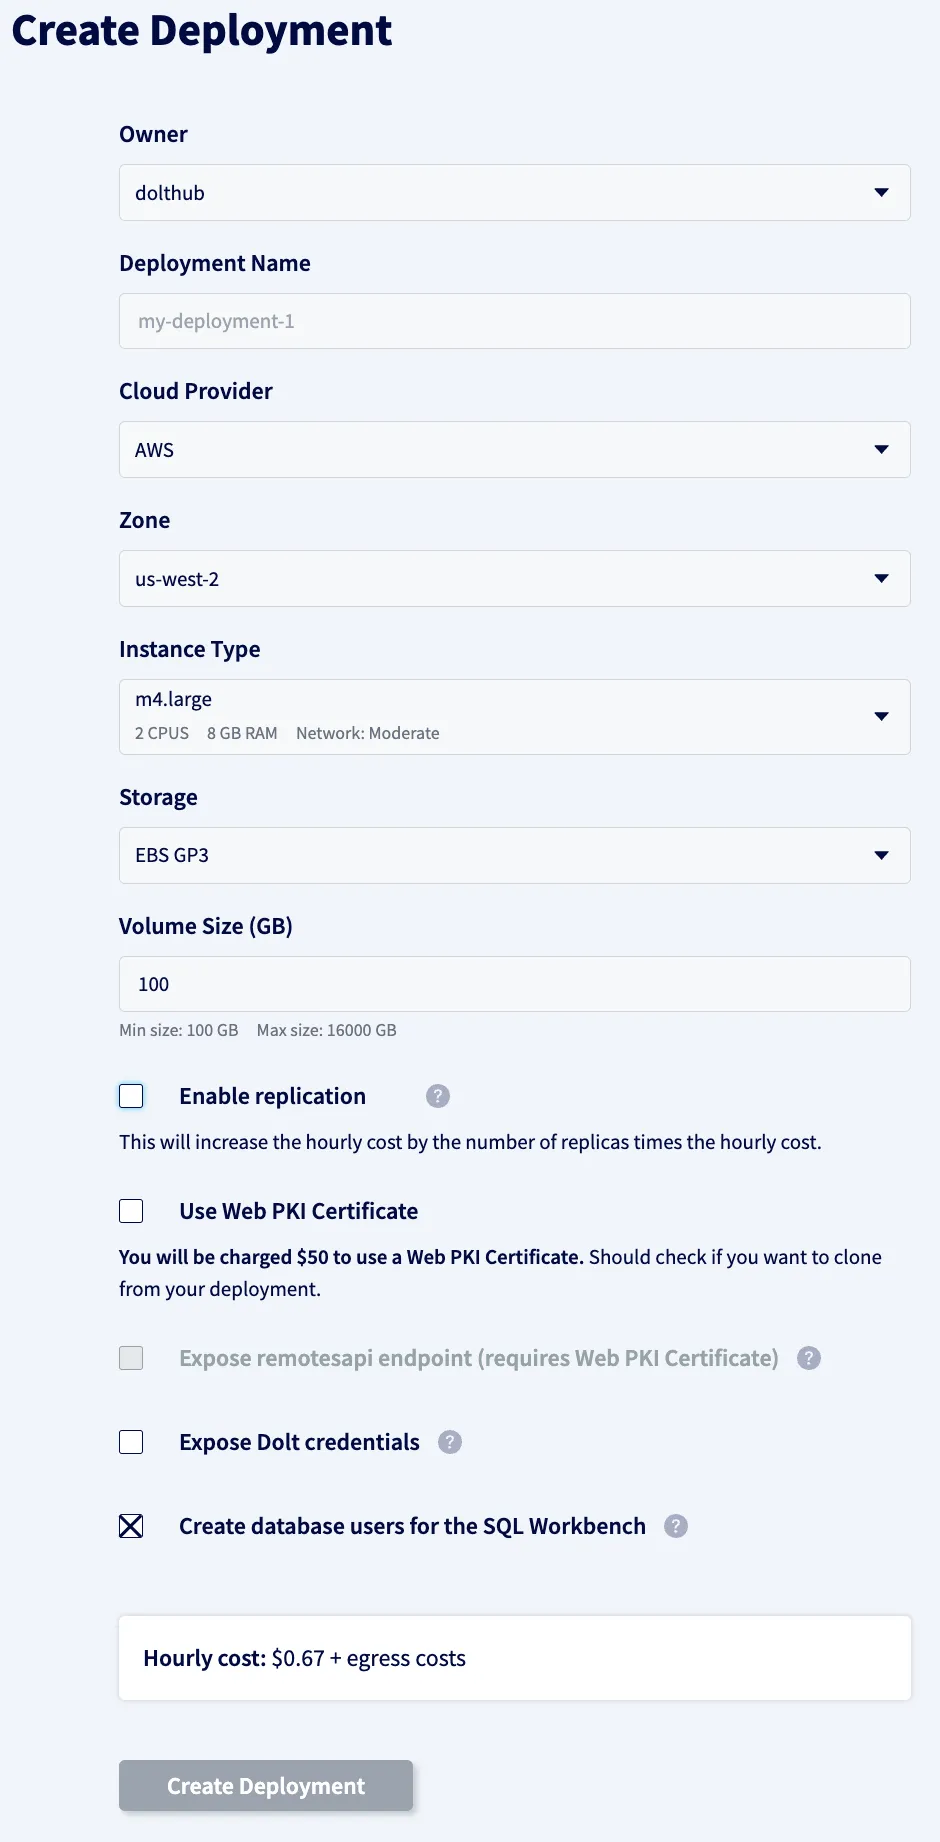
Task: Click the Zone dropdown arrow icon
Action: click(882, 578)
